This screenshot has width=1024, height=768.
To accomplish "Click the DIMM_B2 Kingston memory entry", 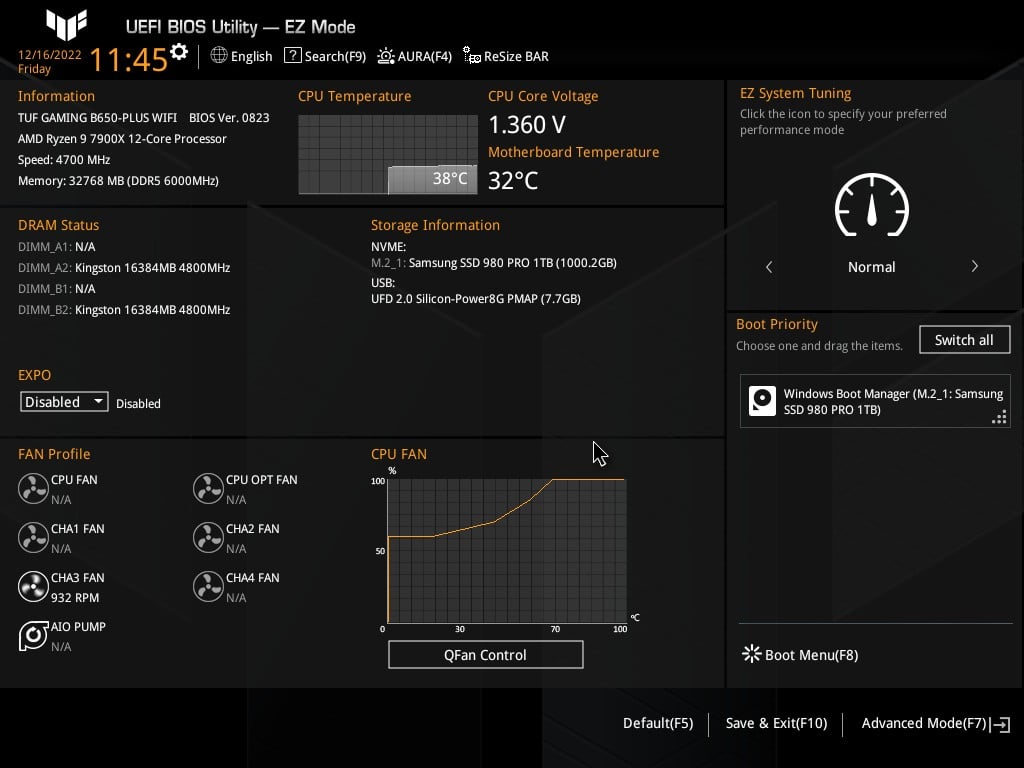I will pyautogui.click(x=124, y=310).
